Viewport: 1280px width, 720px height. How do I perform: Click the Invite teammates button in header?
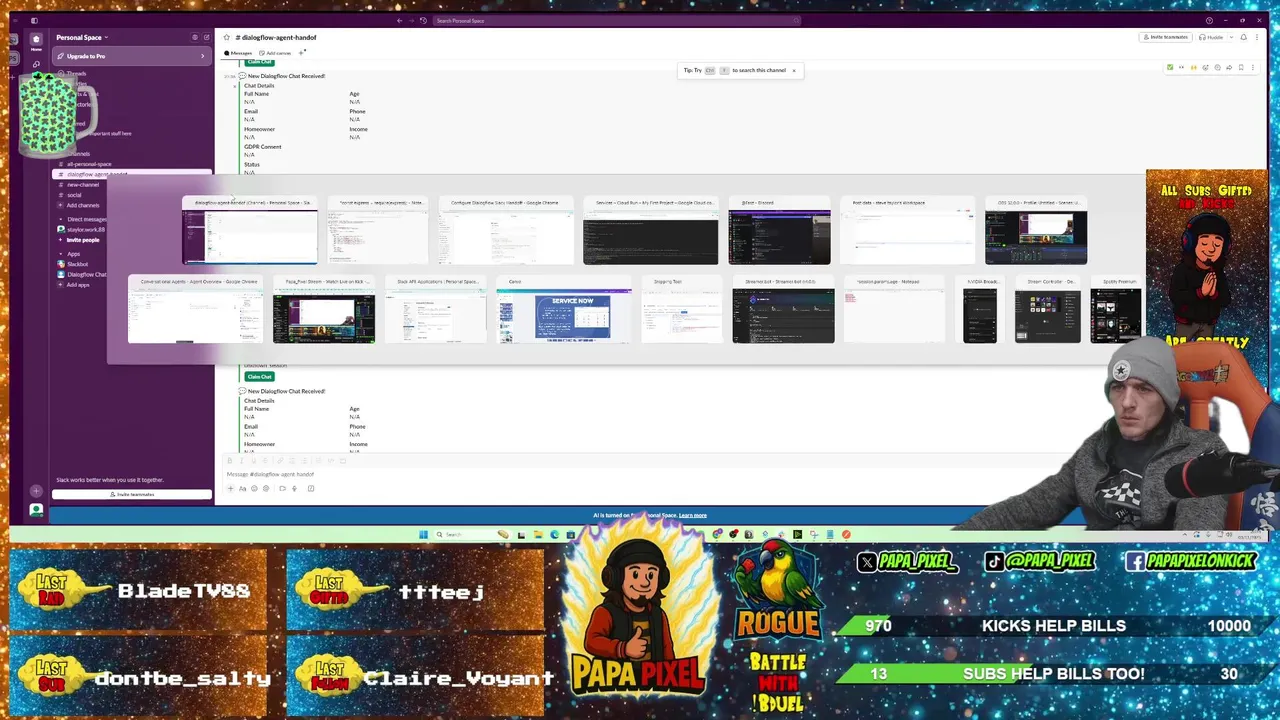click(x=1165, y=37)
